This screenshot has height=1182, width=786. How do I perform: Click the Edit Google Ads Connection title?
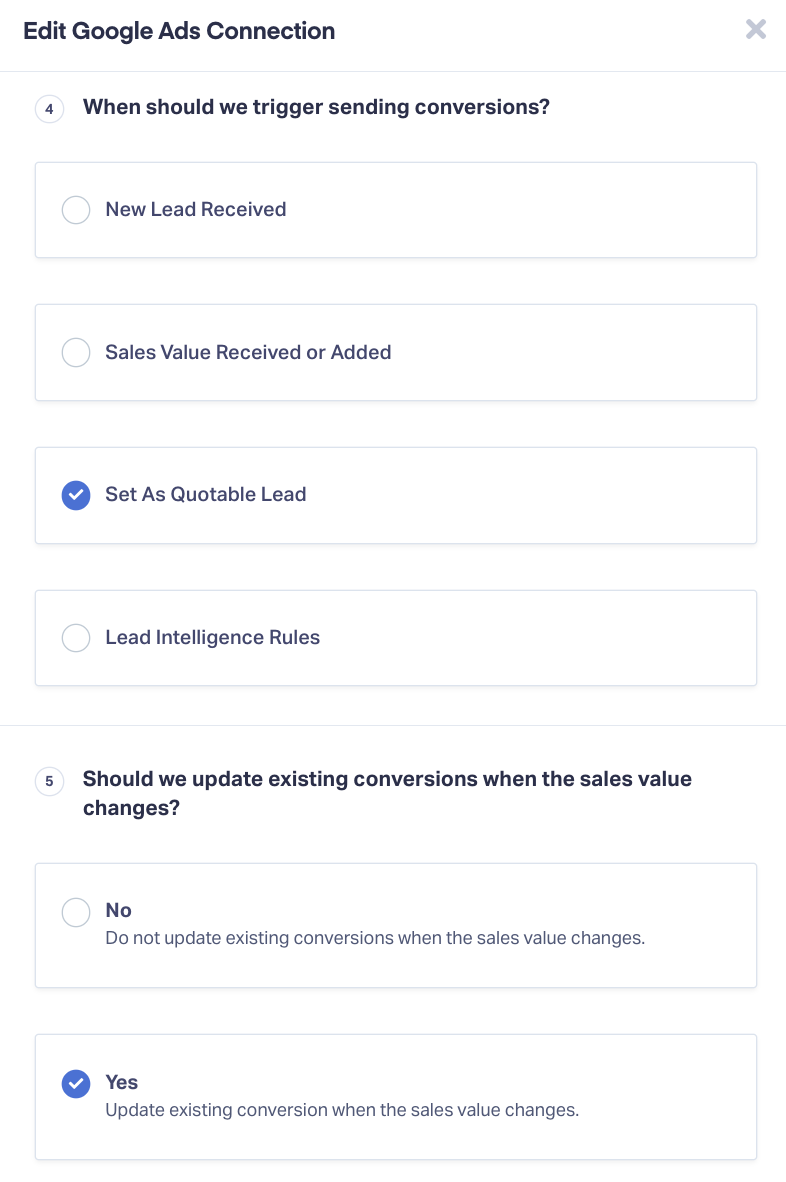[x=179, y=31]
